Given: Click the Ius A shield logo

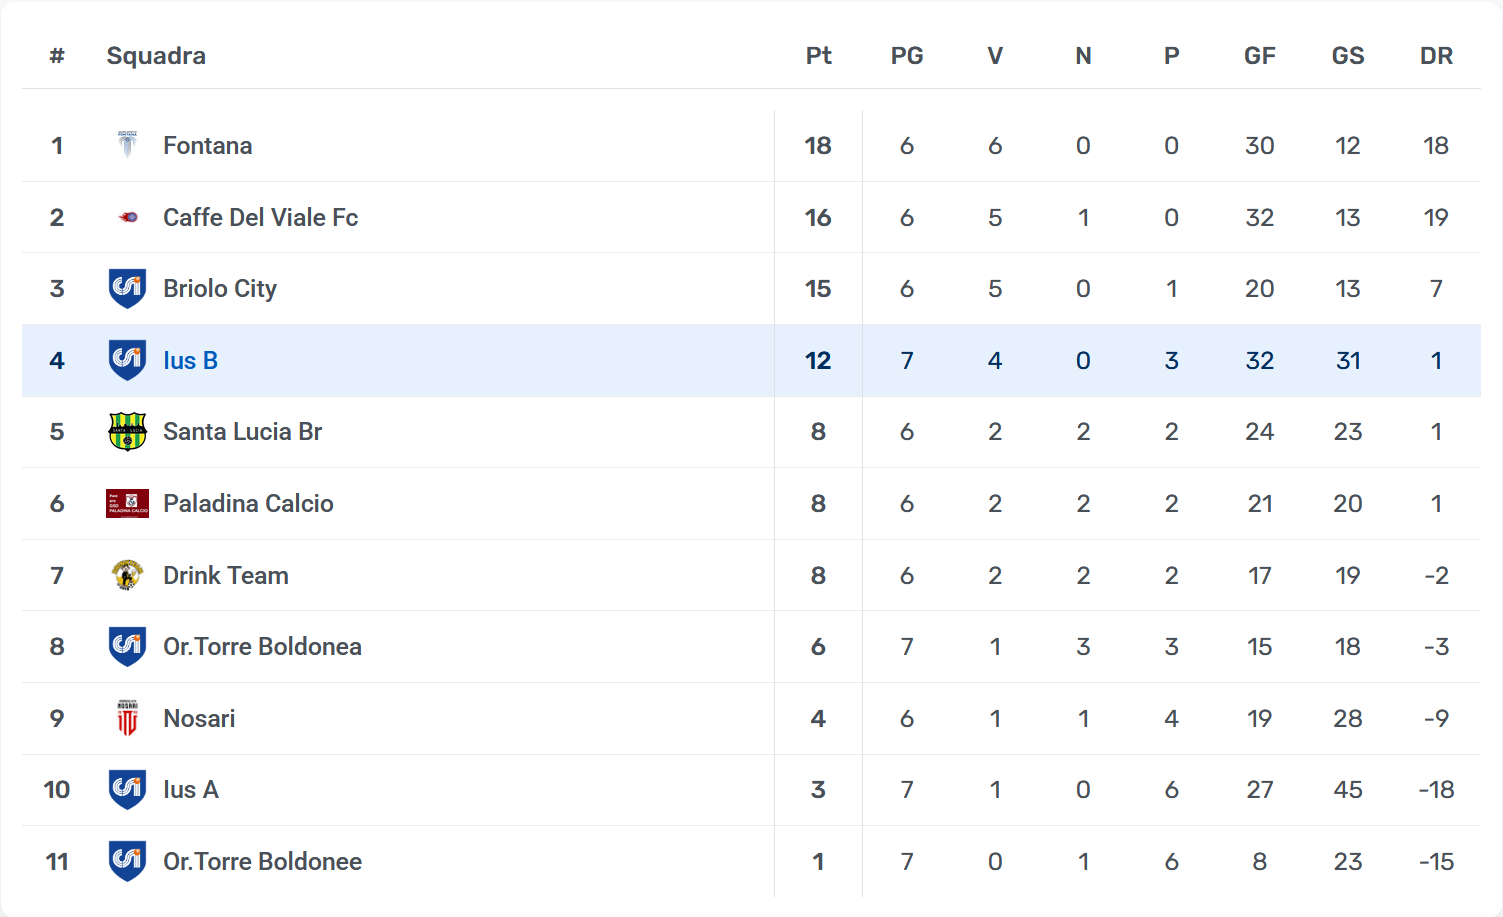Looking at the screenshot, I should (127, 789).
